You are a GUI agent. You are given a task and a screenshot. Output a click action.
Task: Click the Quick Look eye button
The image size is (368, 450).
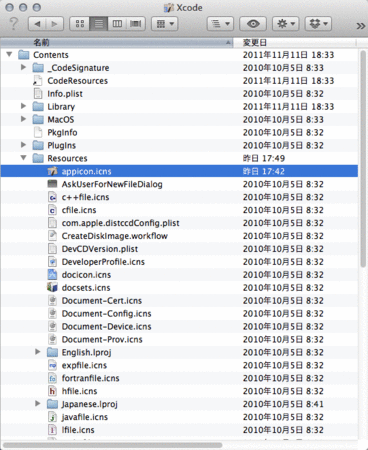[253, 24]
